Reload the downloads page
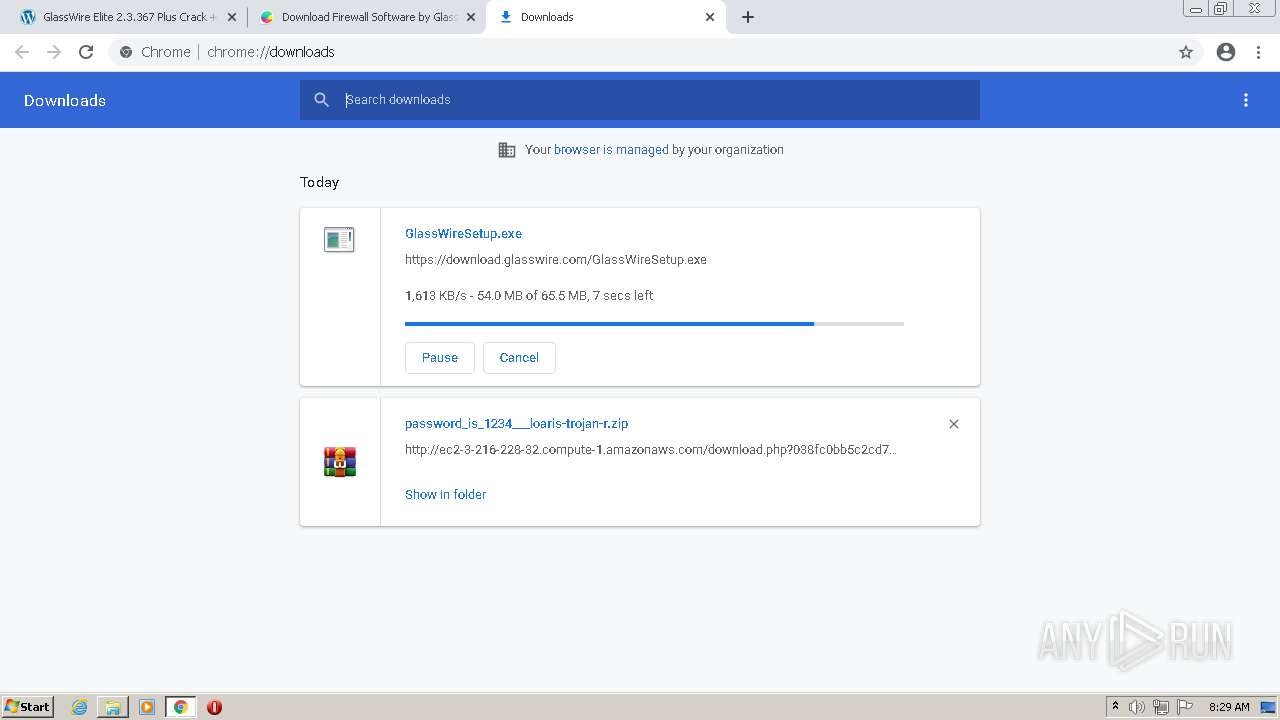The width and height of the screenshot is (1280, 720). [x=86, y=52]
